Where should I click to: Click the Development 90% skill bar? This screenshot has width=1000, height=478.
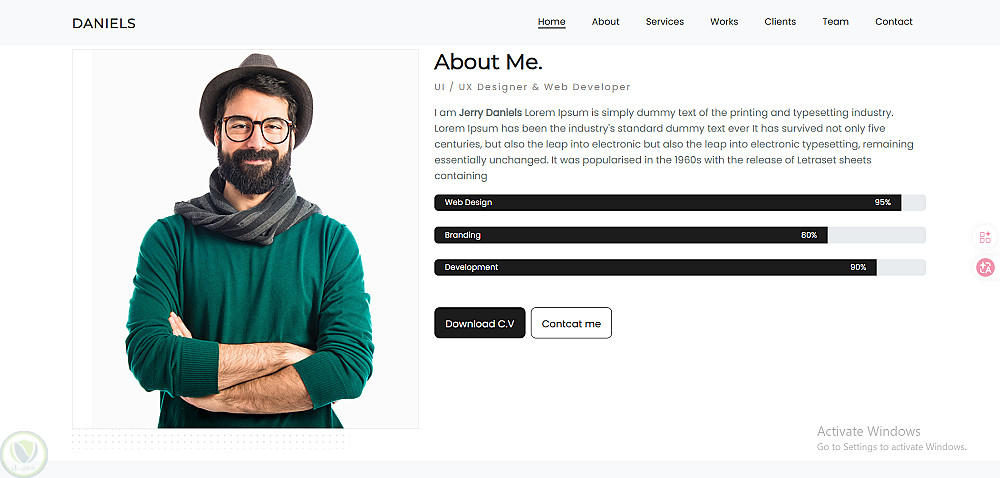tap(680, 268)
